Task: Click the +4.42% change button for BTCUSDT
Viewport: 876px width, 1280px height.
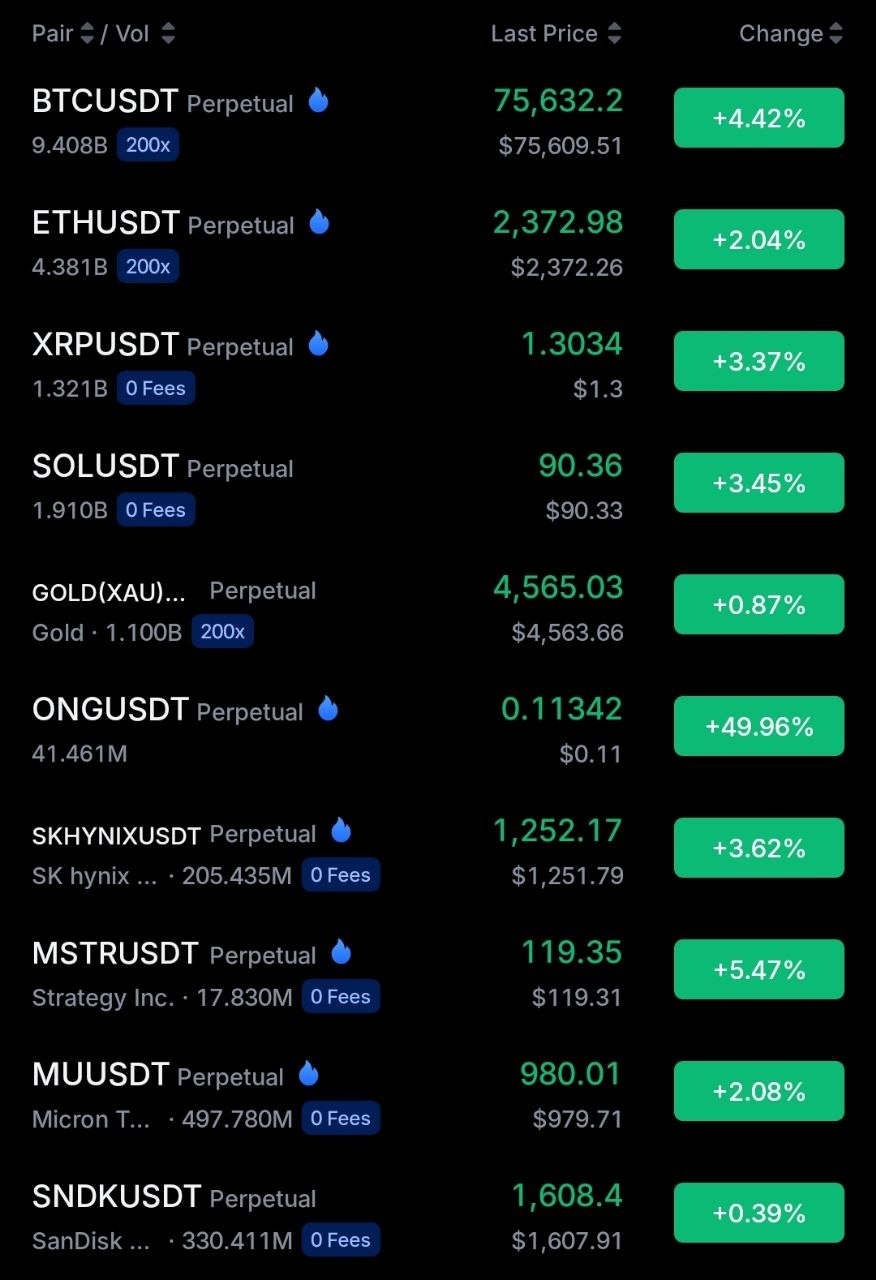Action: [x=759, y=118]
